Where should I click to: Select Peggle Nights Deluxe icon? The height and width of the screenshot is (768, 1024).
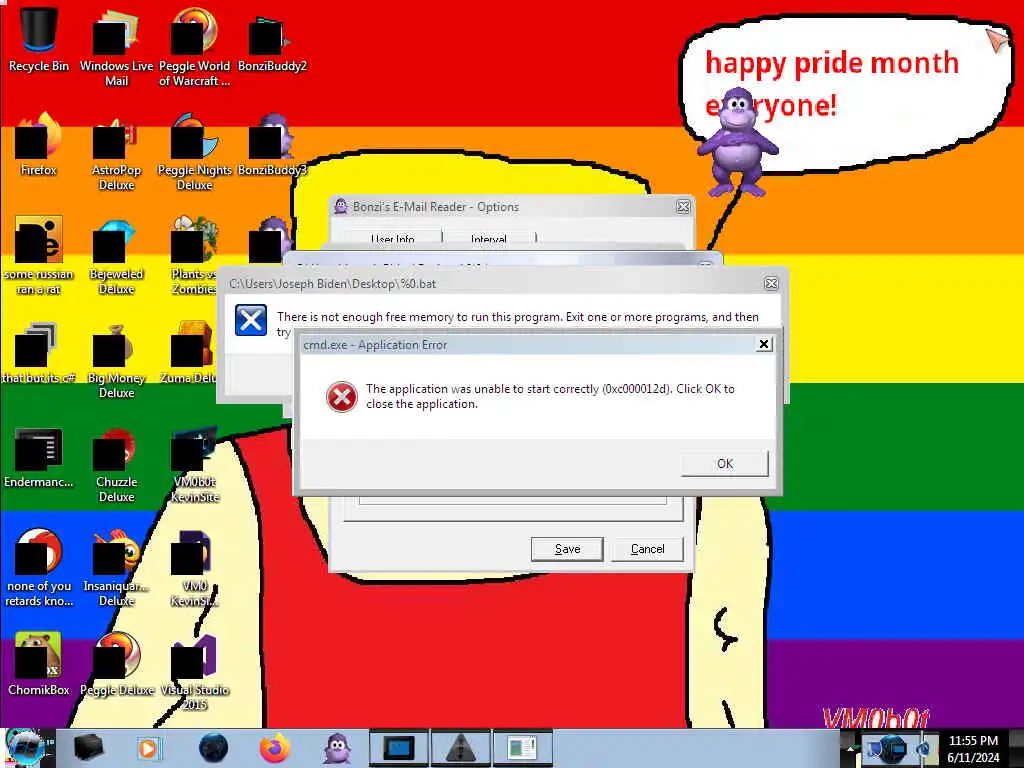(x=194, y=152)
